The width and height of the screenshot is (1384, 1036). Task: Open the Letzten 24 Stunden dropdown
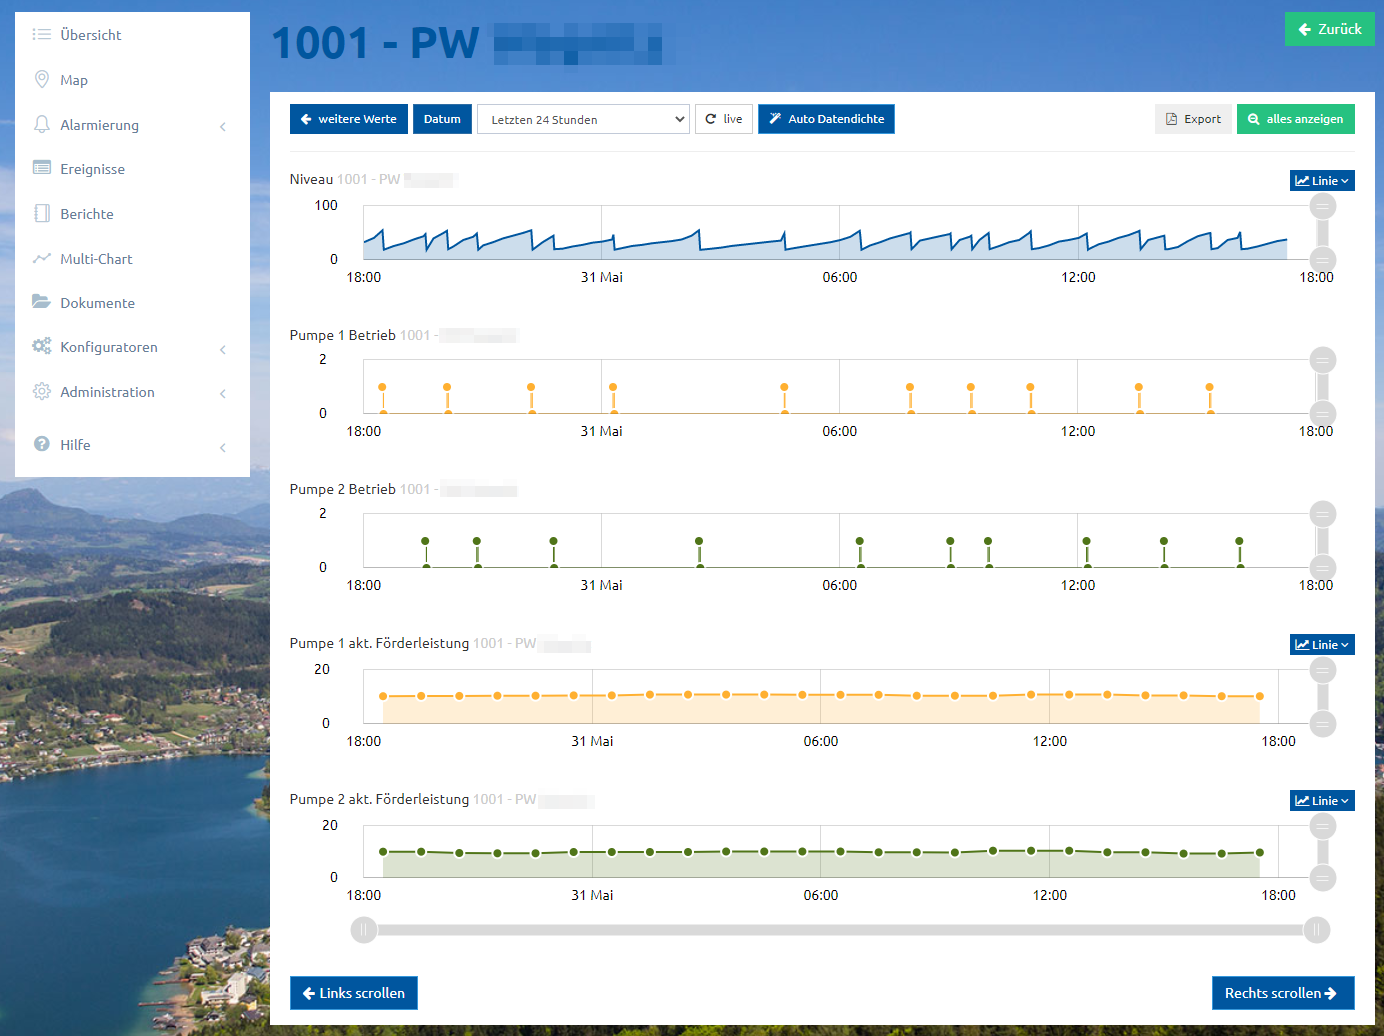coord(583,119)
